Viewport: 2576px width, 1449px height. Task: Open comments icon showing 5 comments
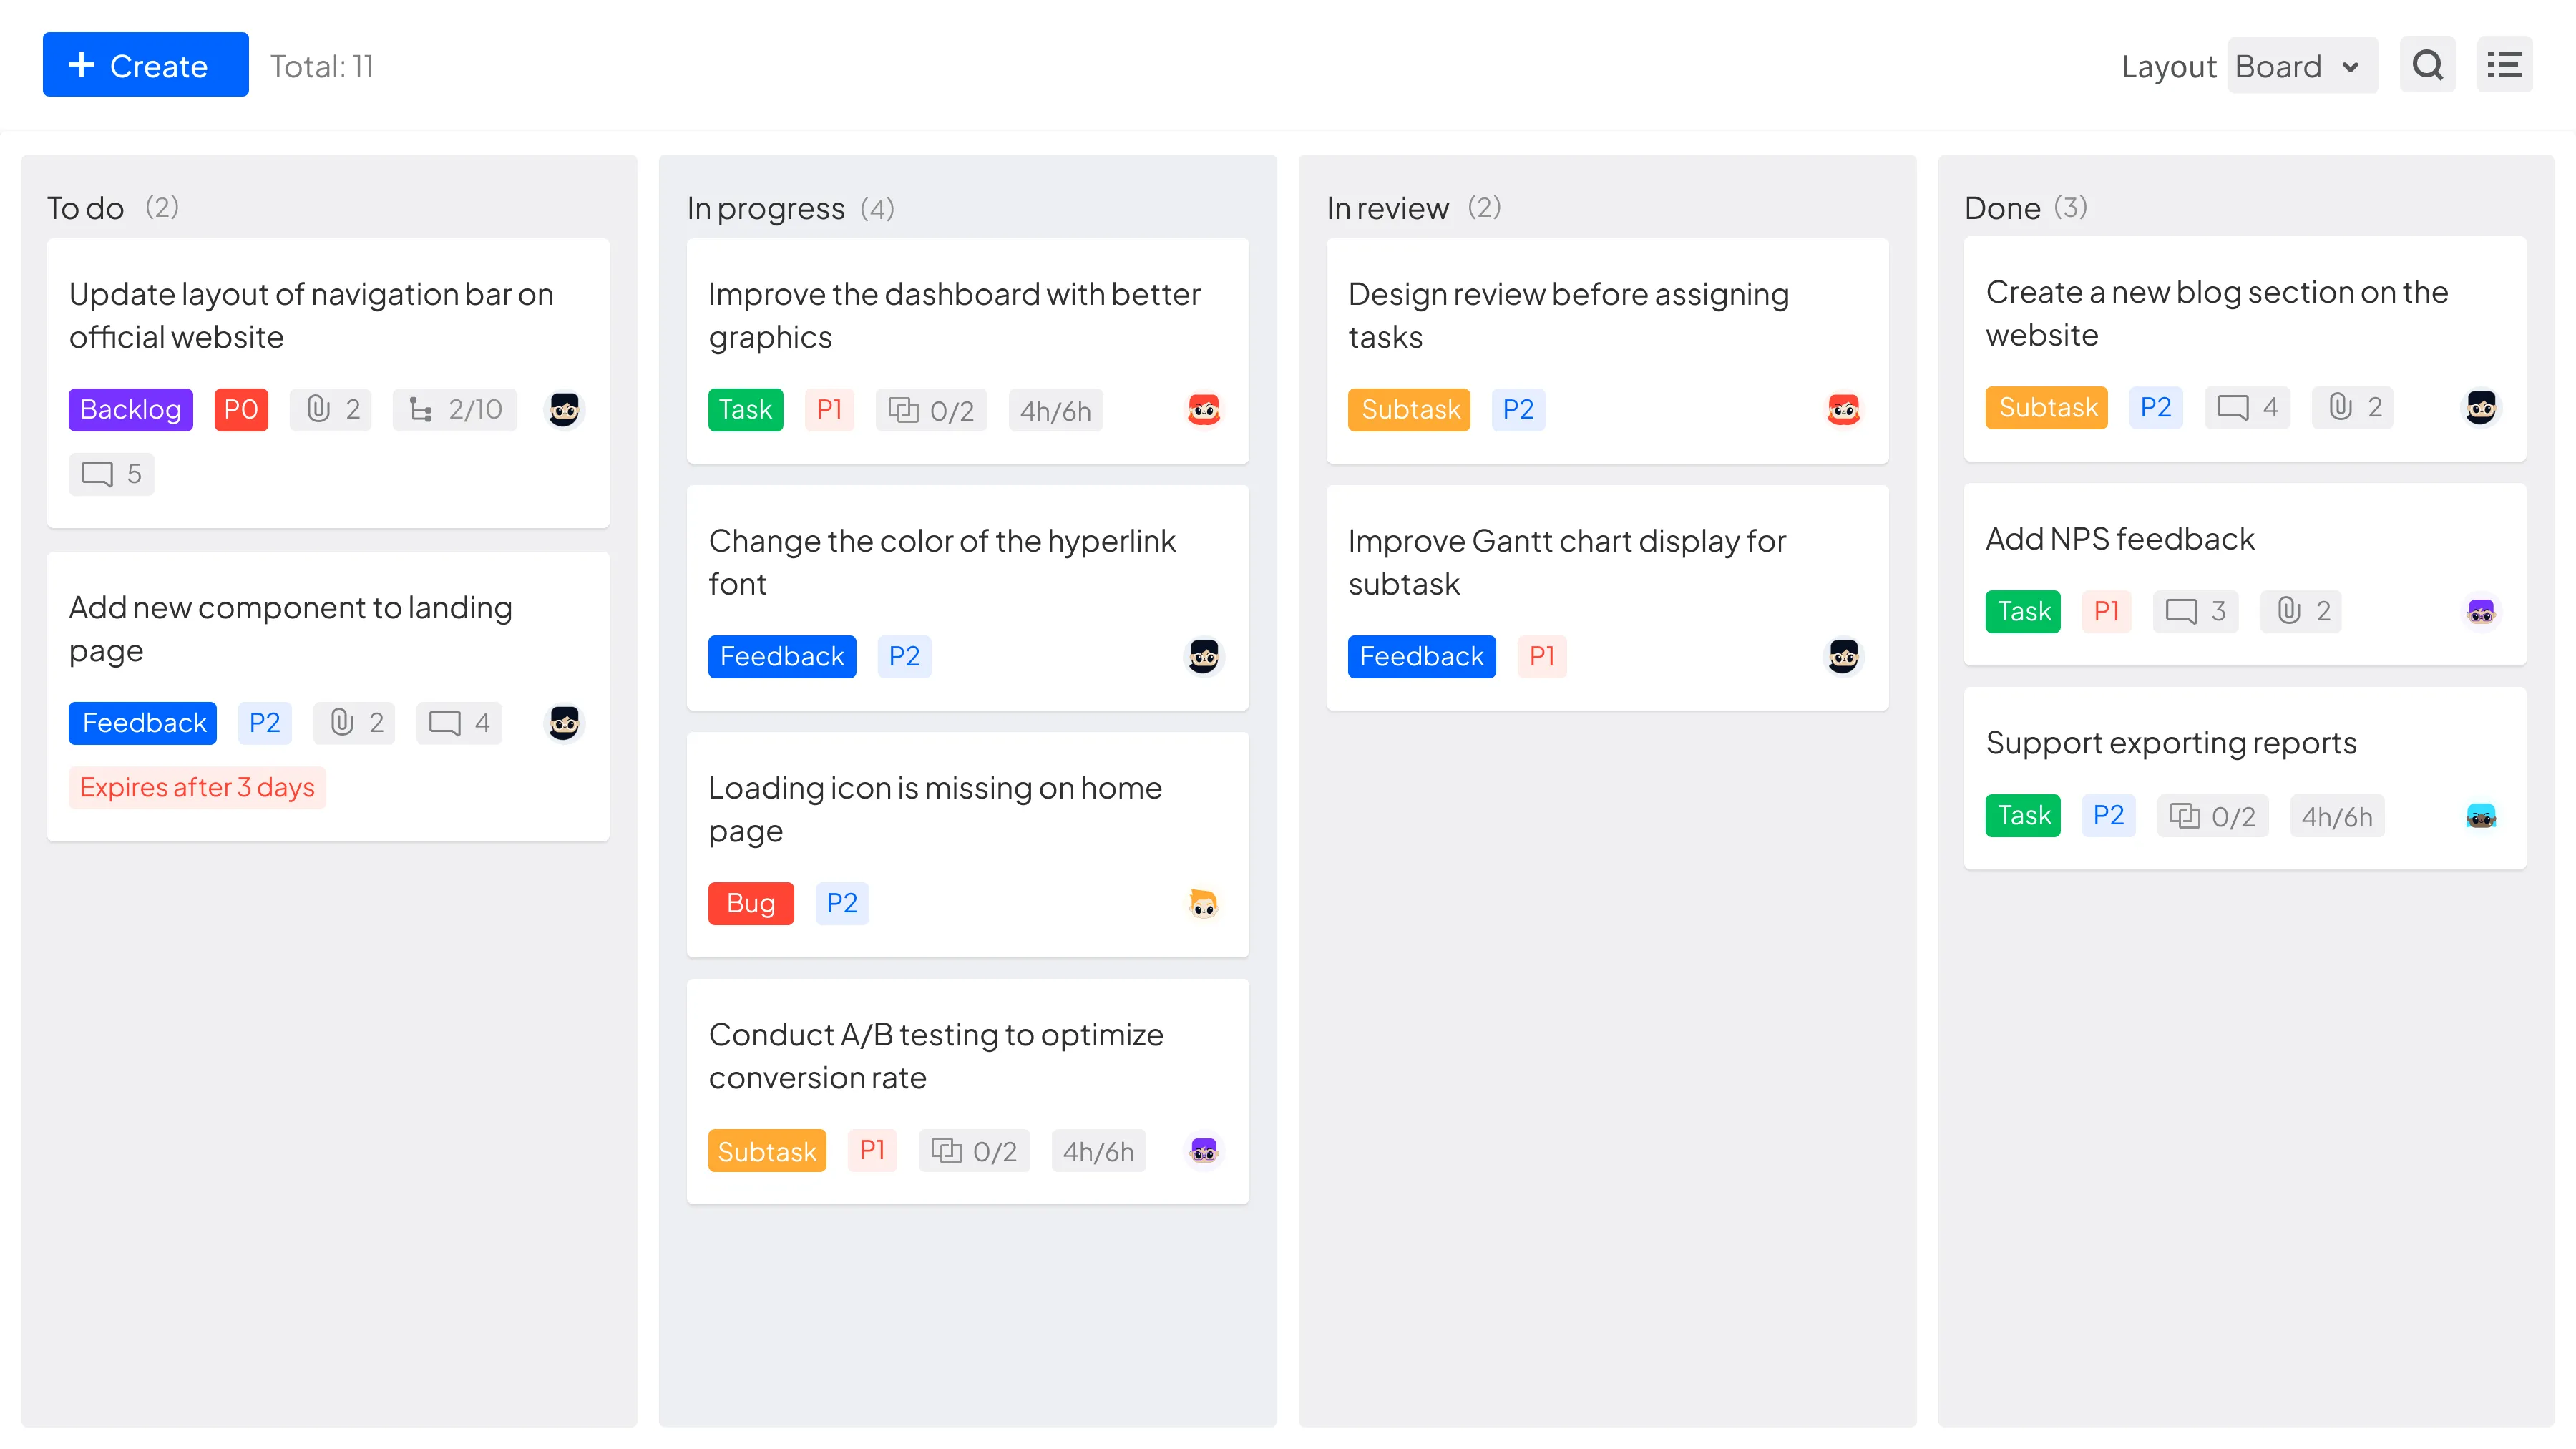tap(98, 474)
